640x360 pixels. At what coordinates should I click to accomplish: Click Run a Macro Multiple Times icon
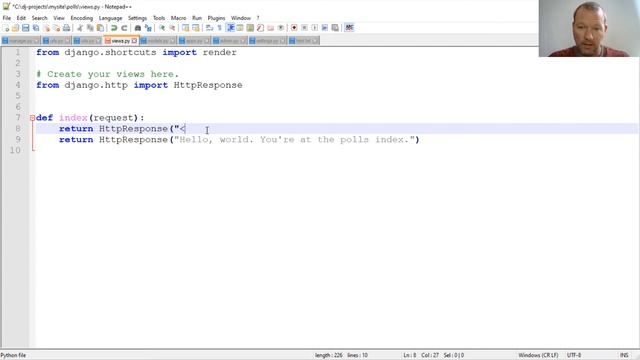coord(324,28)
